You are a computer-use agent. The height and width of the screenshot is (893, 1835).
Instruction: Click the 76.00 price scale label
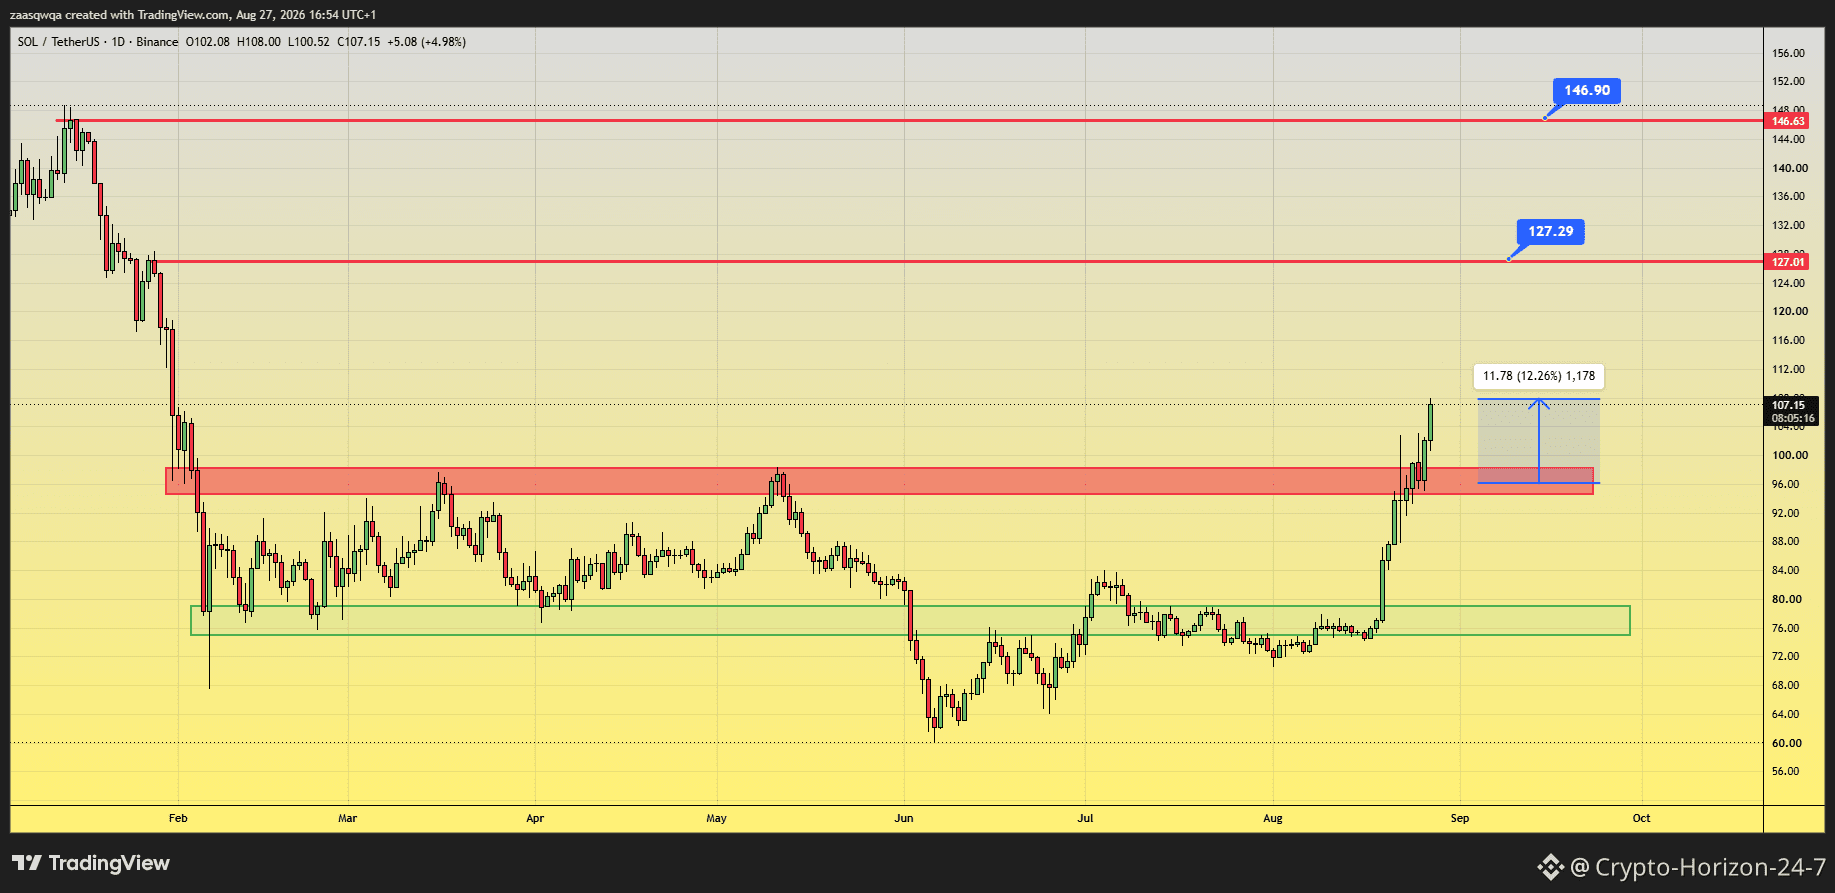(1786, 628)
